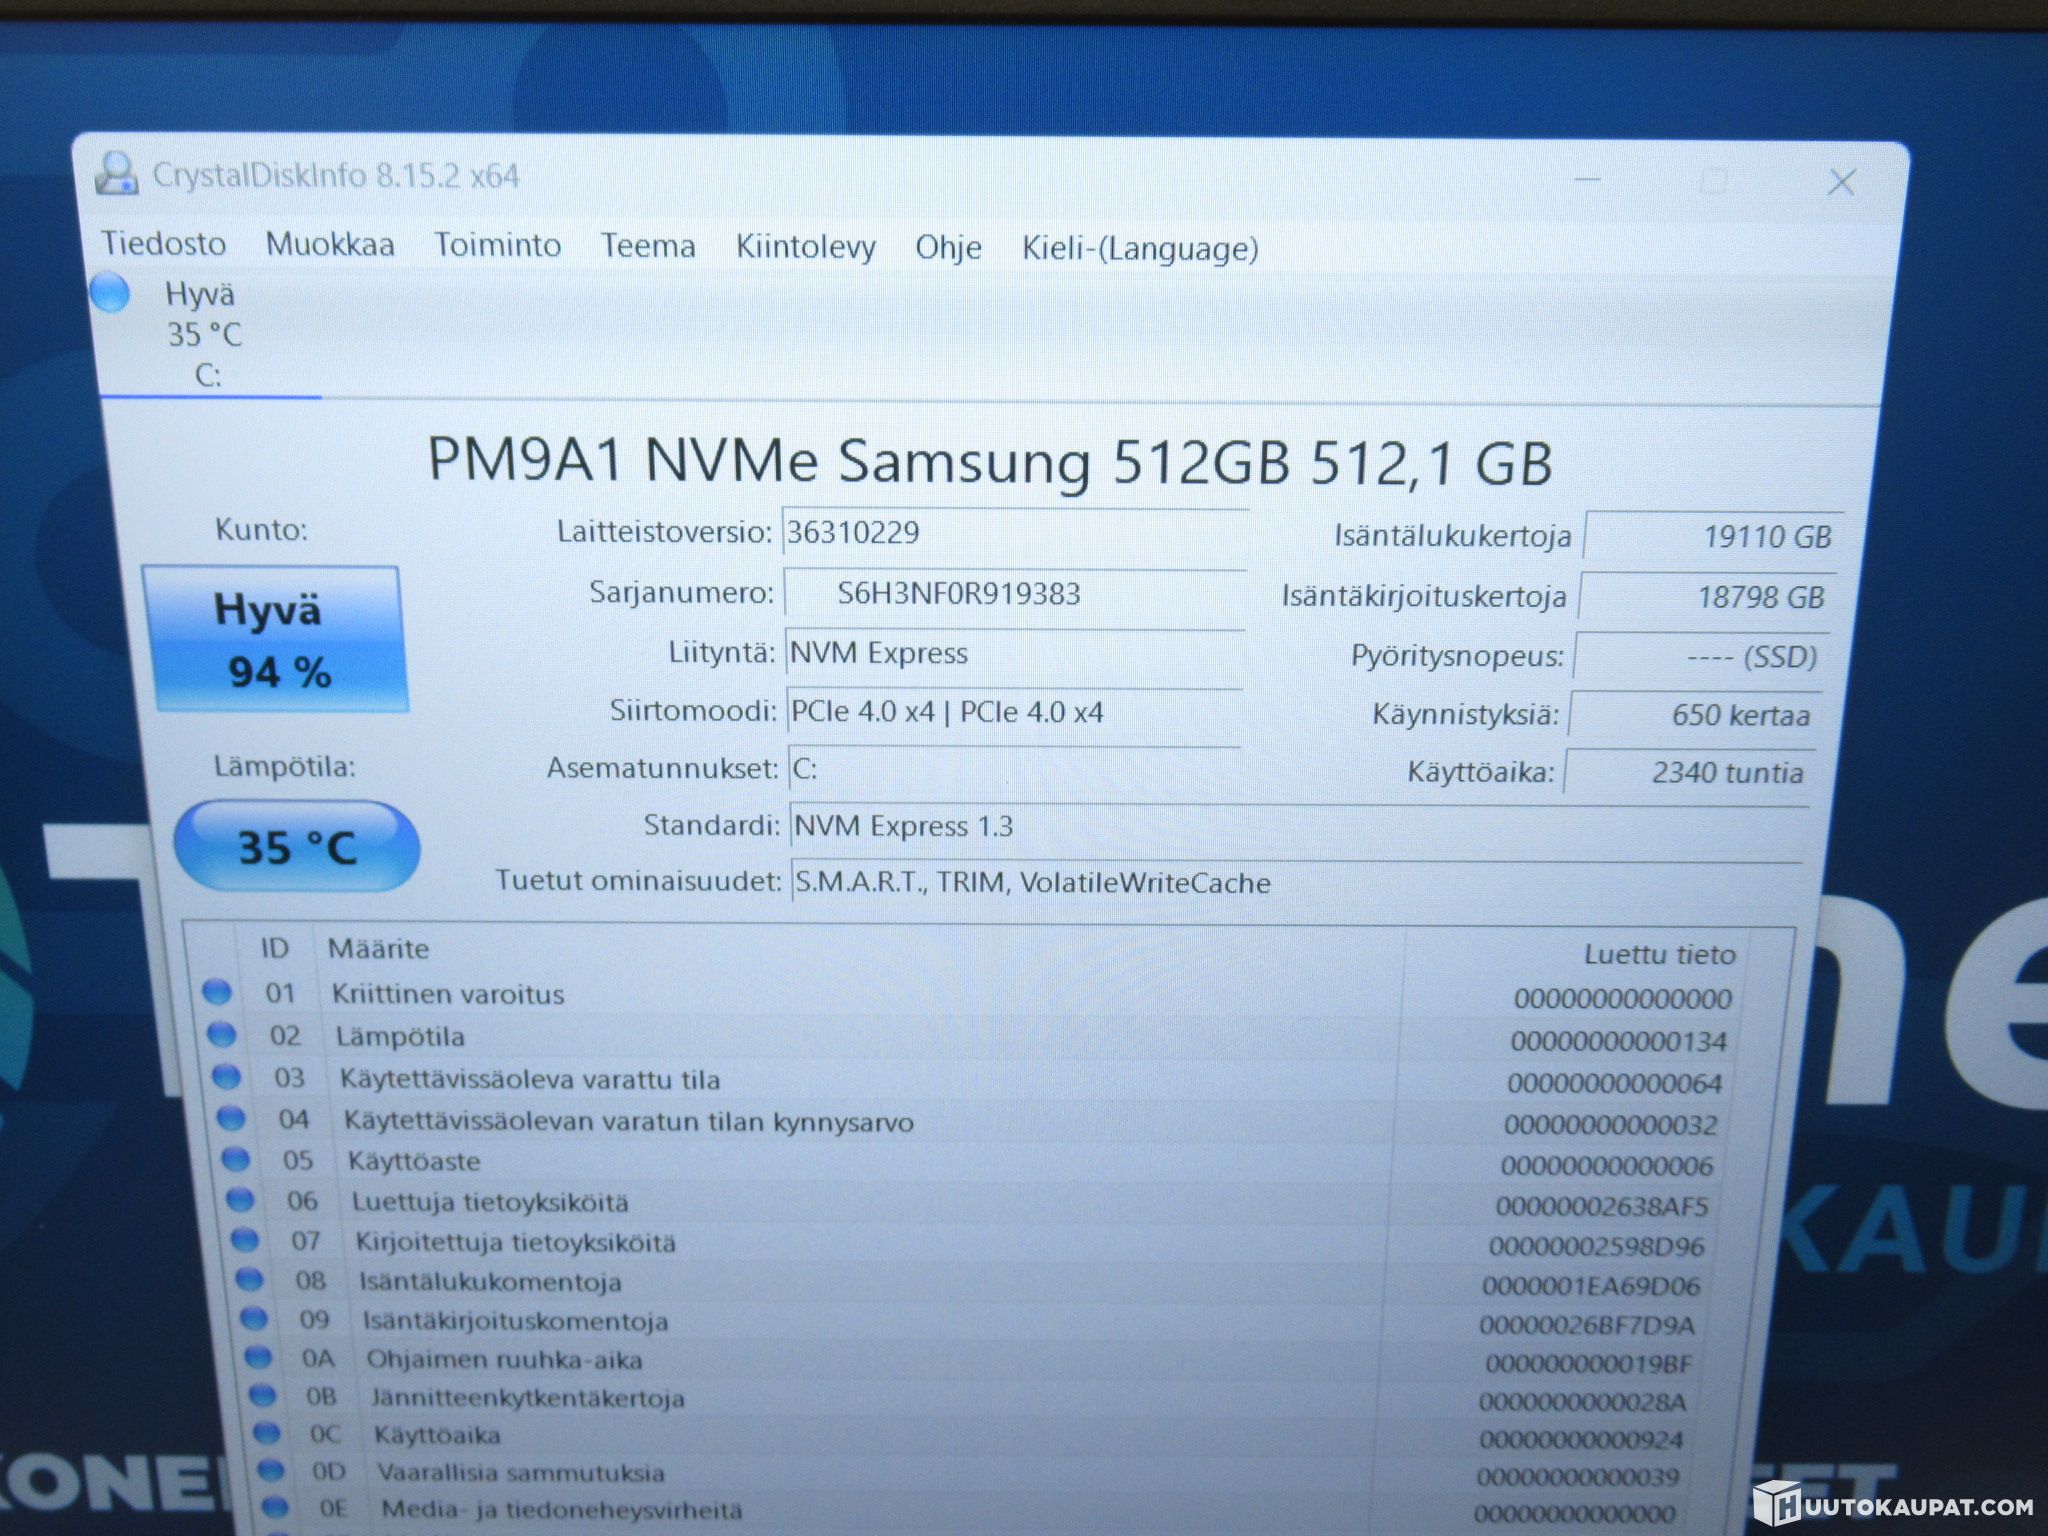Click the status dot for Jännitteenkytkentäkertoja

point(262,1395)
